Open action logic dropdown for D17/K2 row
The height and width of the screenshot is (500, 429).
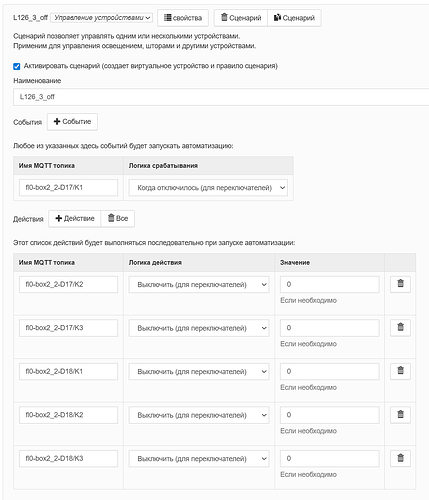pos(199,284)
